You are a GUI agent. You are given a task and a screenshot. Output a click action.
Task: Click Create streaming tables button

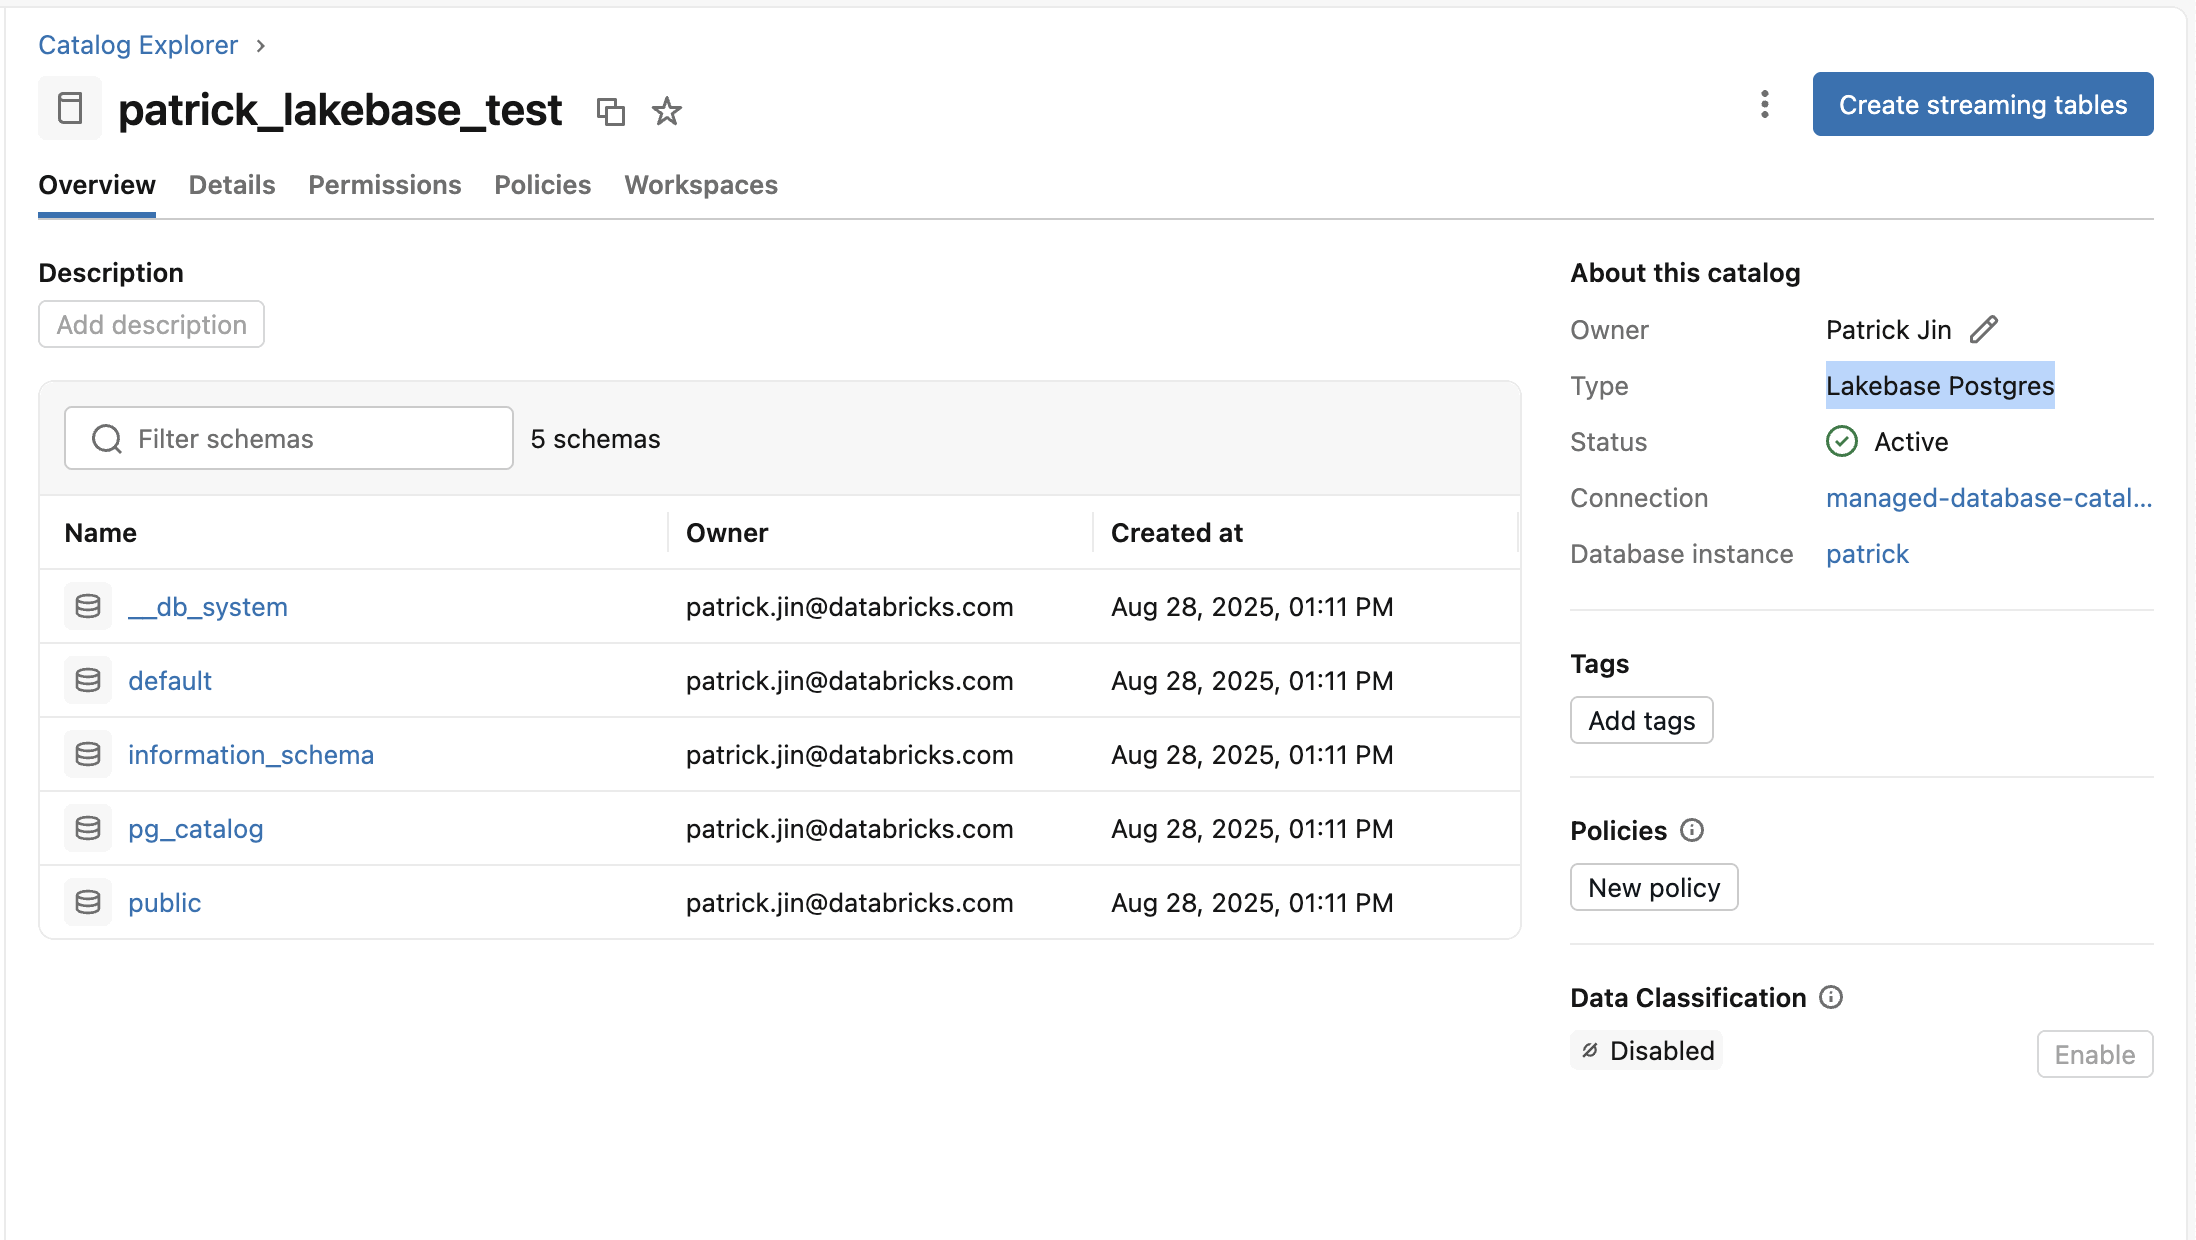[1983, 104]
